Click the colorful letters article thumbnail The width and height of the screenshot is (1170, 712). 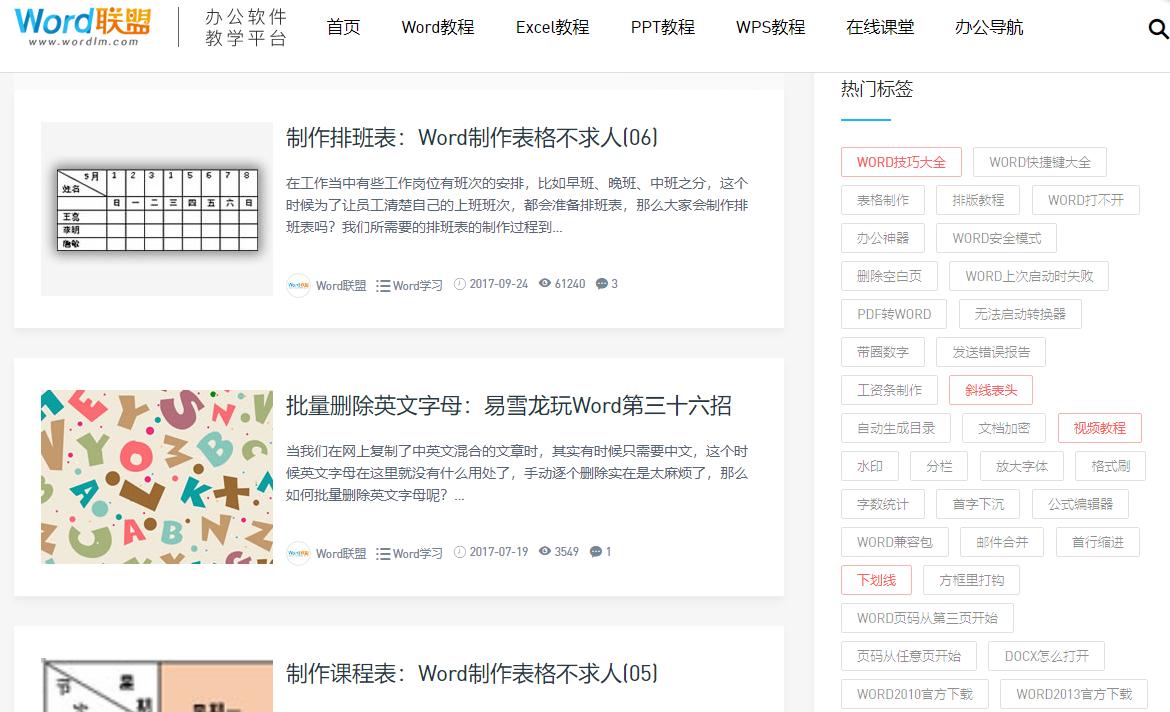(157, 476)
